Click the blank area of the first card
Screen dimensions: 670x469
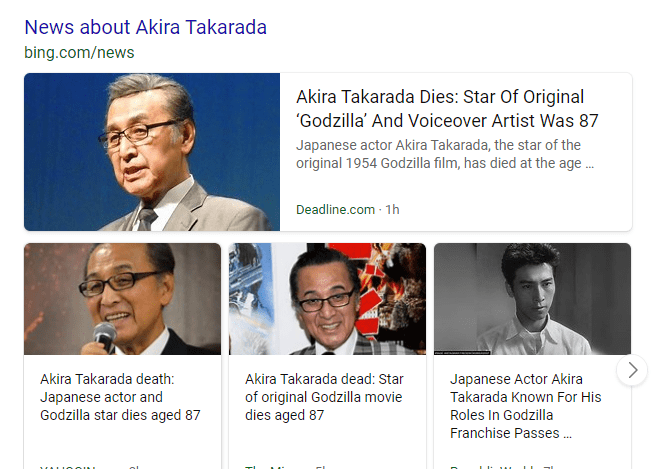[123, 444]
